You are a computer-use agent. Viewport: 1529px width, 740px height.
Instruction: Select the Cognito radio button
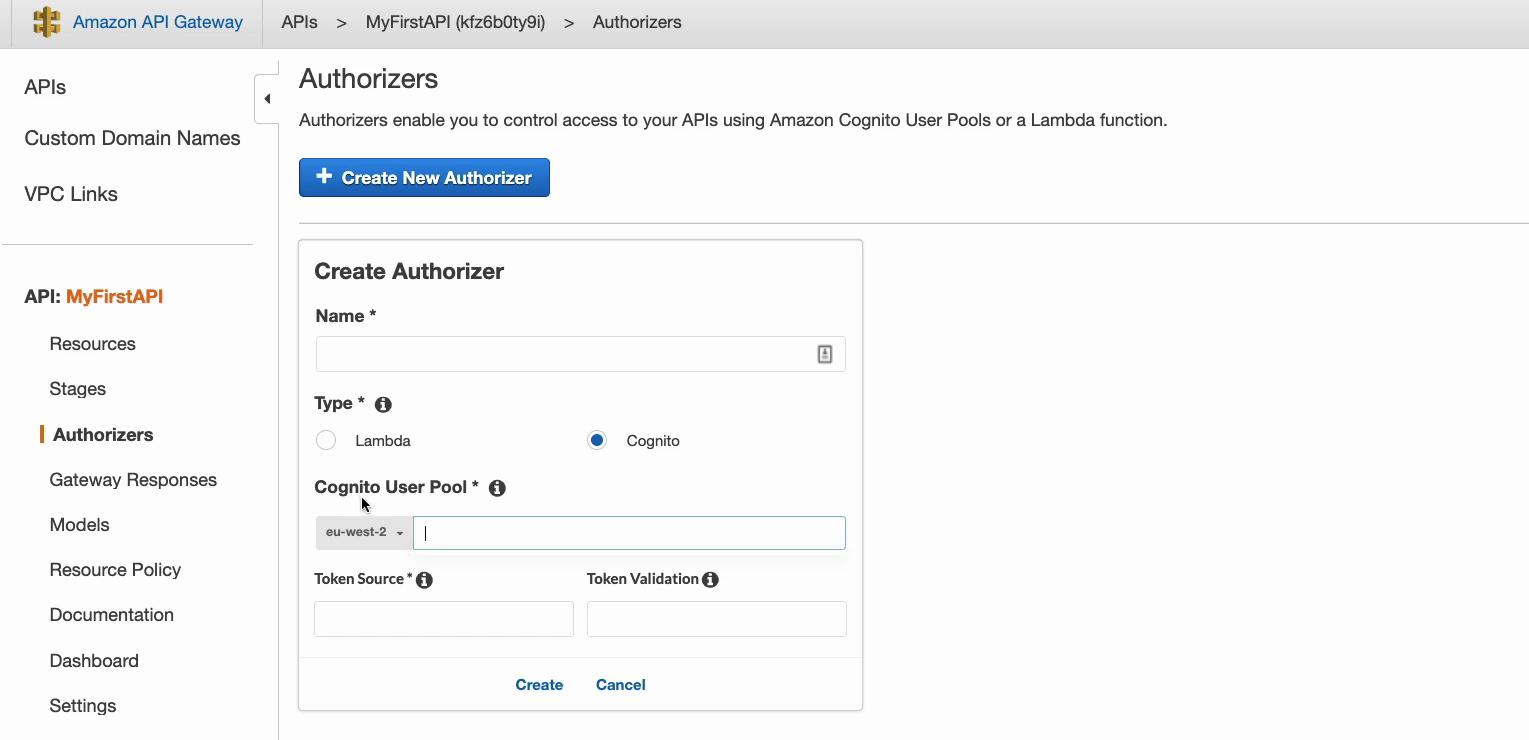coord(597,440)
